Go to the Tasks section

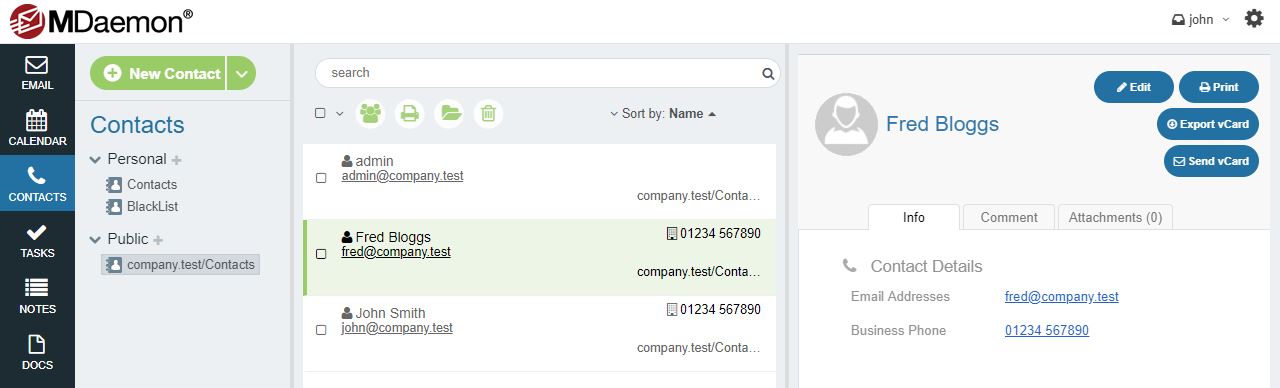tap(37, 240)
